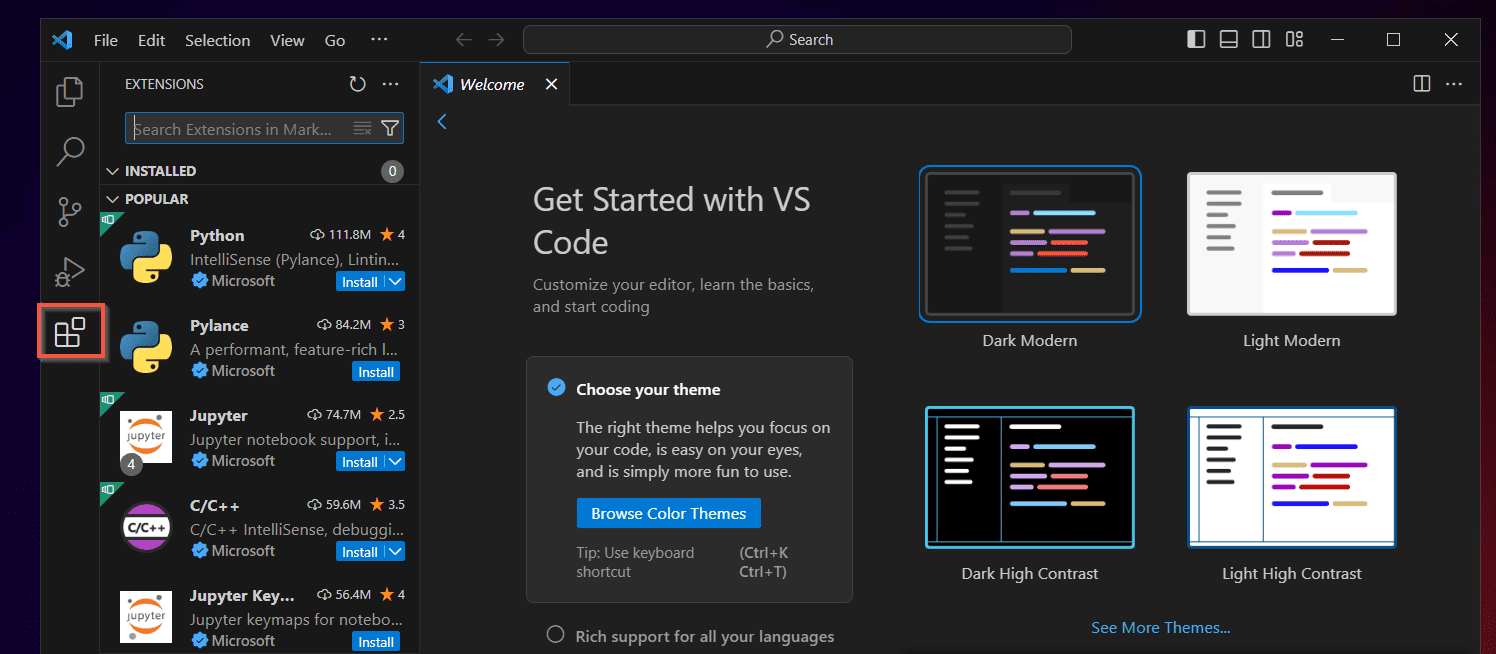
Task: Open the Run and Debug view
Action: pos(69,271)
